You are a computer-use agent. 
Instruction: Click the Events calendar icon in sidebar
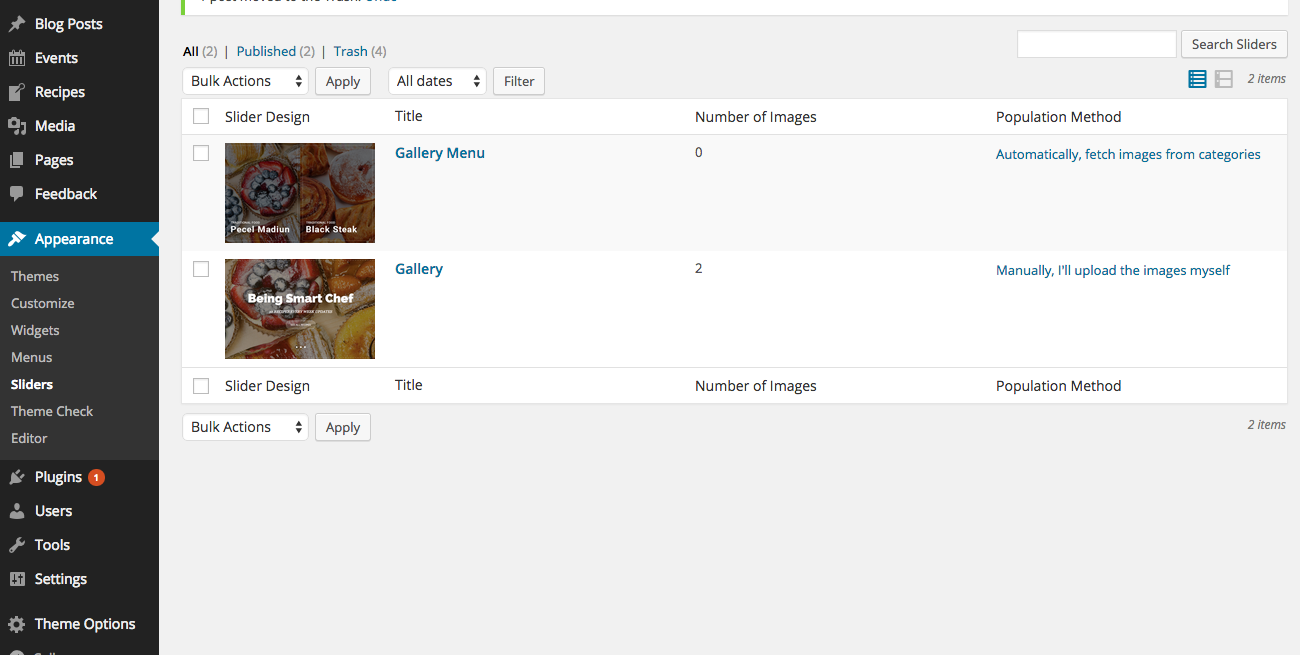17,58
